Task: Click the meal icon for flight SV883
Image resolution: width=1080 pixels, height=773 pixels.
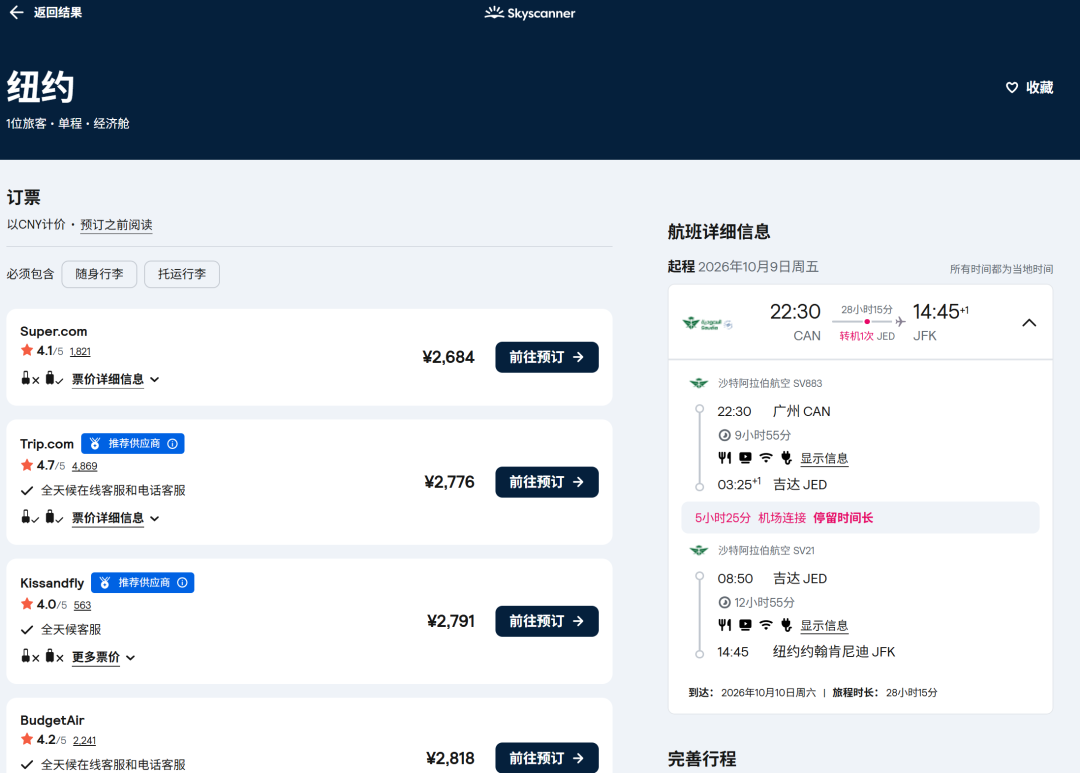Action: tap(724, 457)
